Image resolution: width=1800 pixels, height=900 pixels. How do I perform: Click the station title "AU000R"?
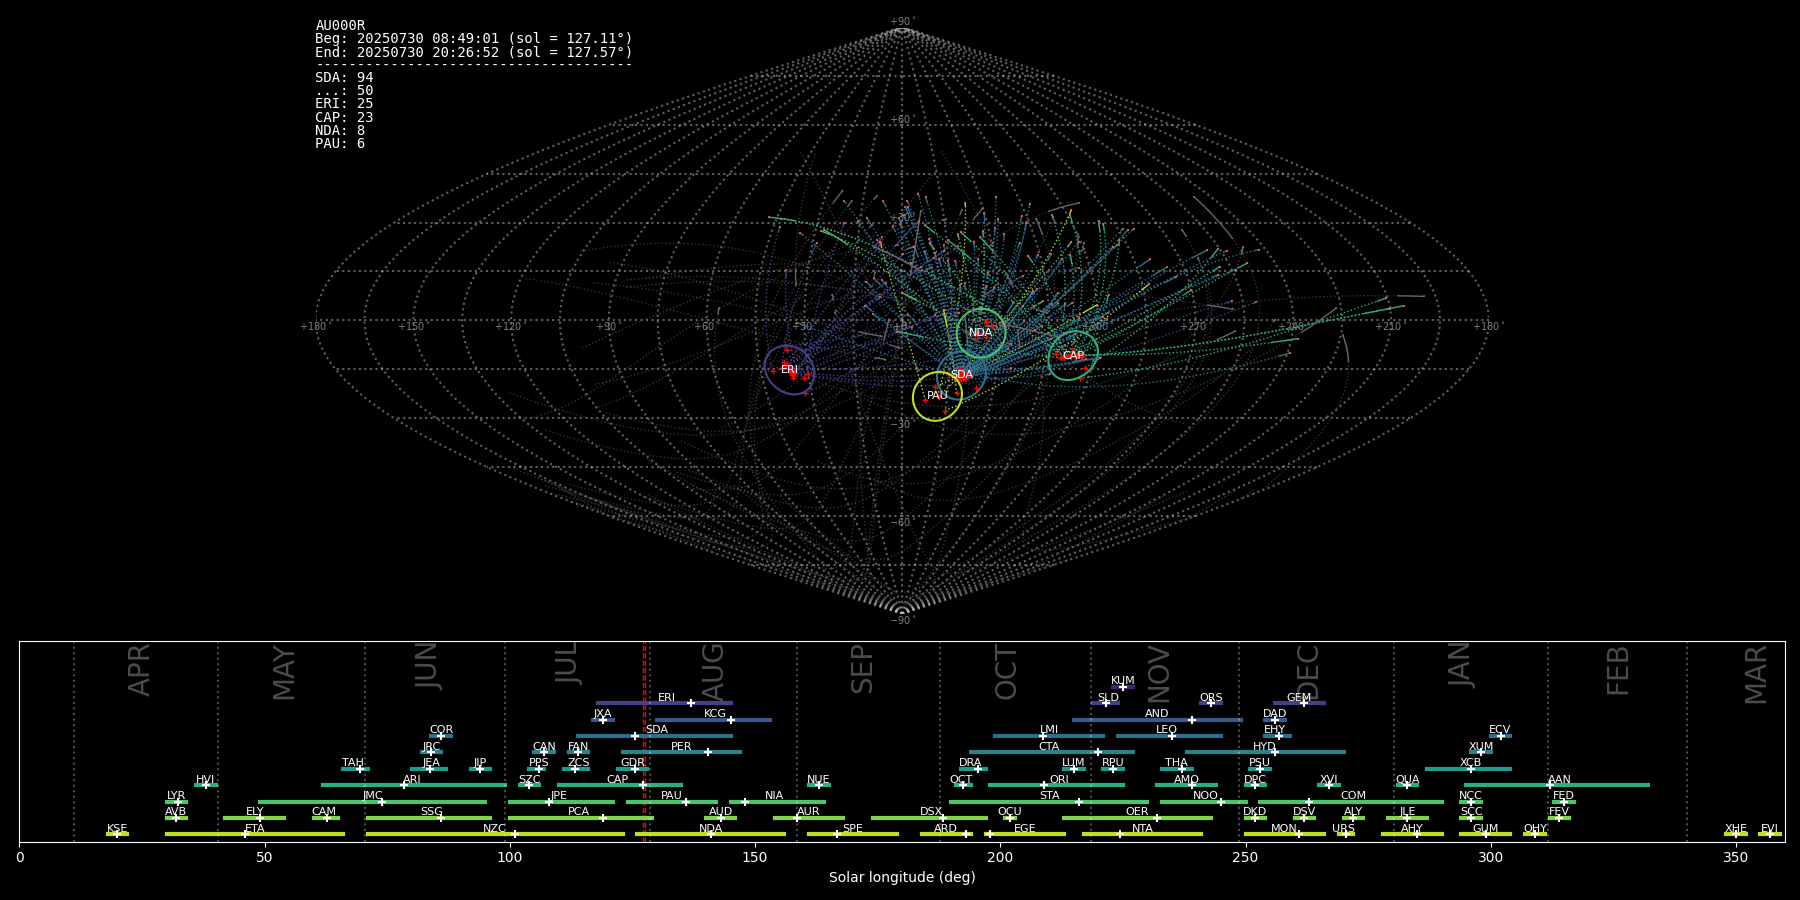(340, 26)
